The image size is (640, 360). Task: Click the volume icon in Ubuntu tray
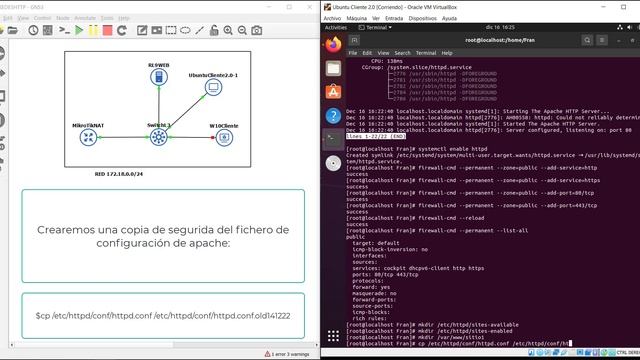(x=629, y=27)
